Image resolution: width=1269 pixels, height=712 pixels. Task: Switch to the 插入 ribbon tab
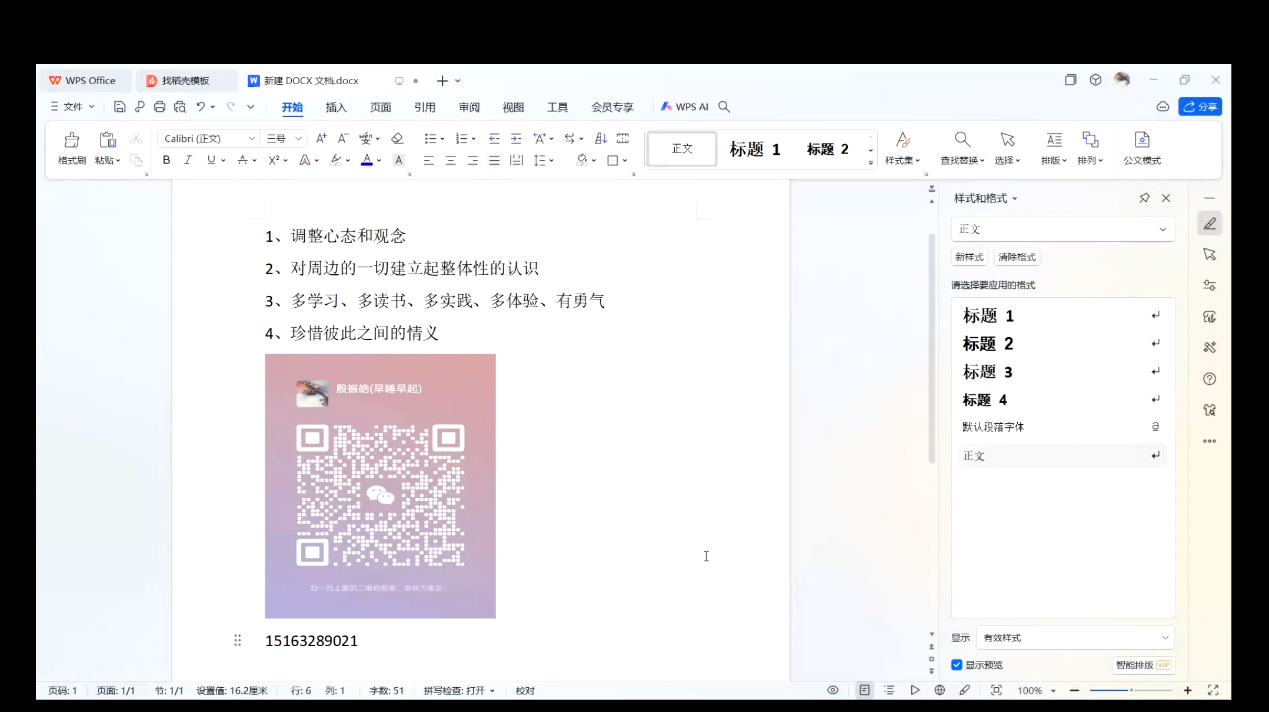coord(336,107)
